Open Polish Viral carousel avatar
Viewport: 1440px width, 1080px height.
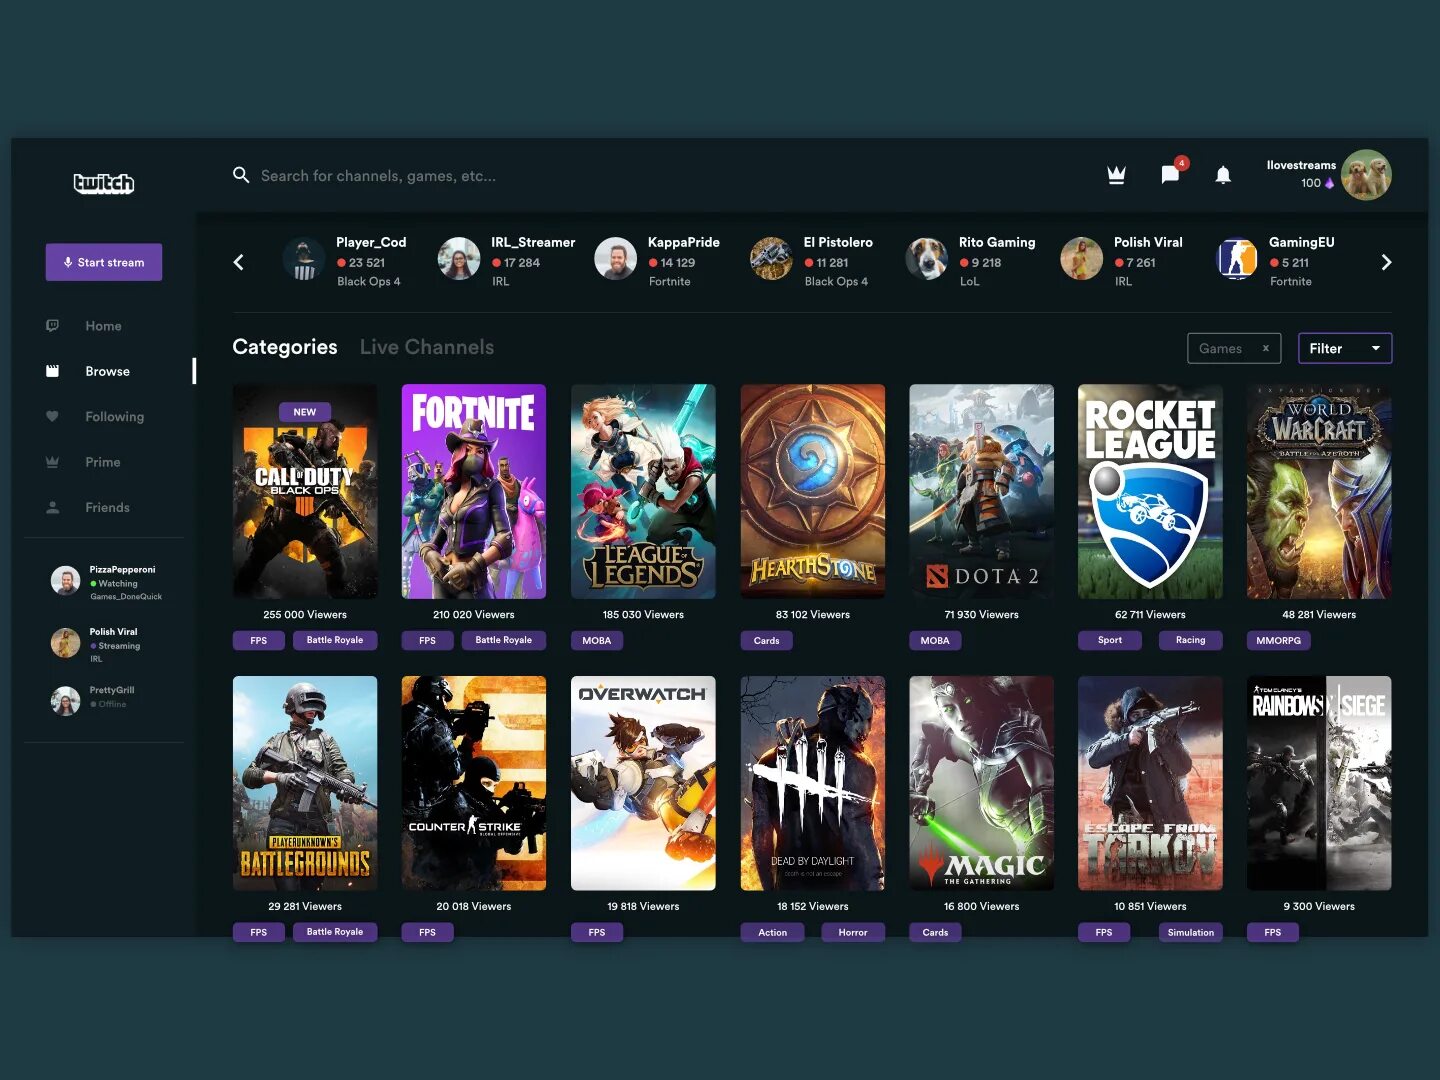pos(1082,259)
